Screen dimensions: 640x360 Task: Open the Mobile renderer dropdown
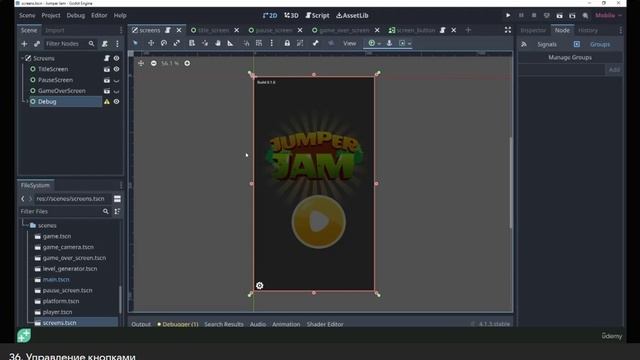[608, 16]
